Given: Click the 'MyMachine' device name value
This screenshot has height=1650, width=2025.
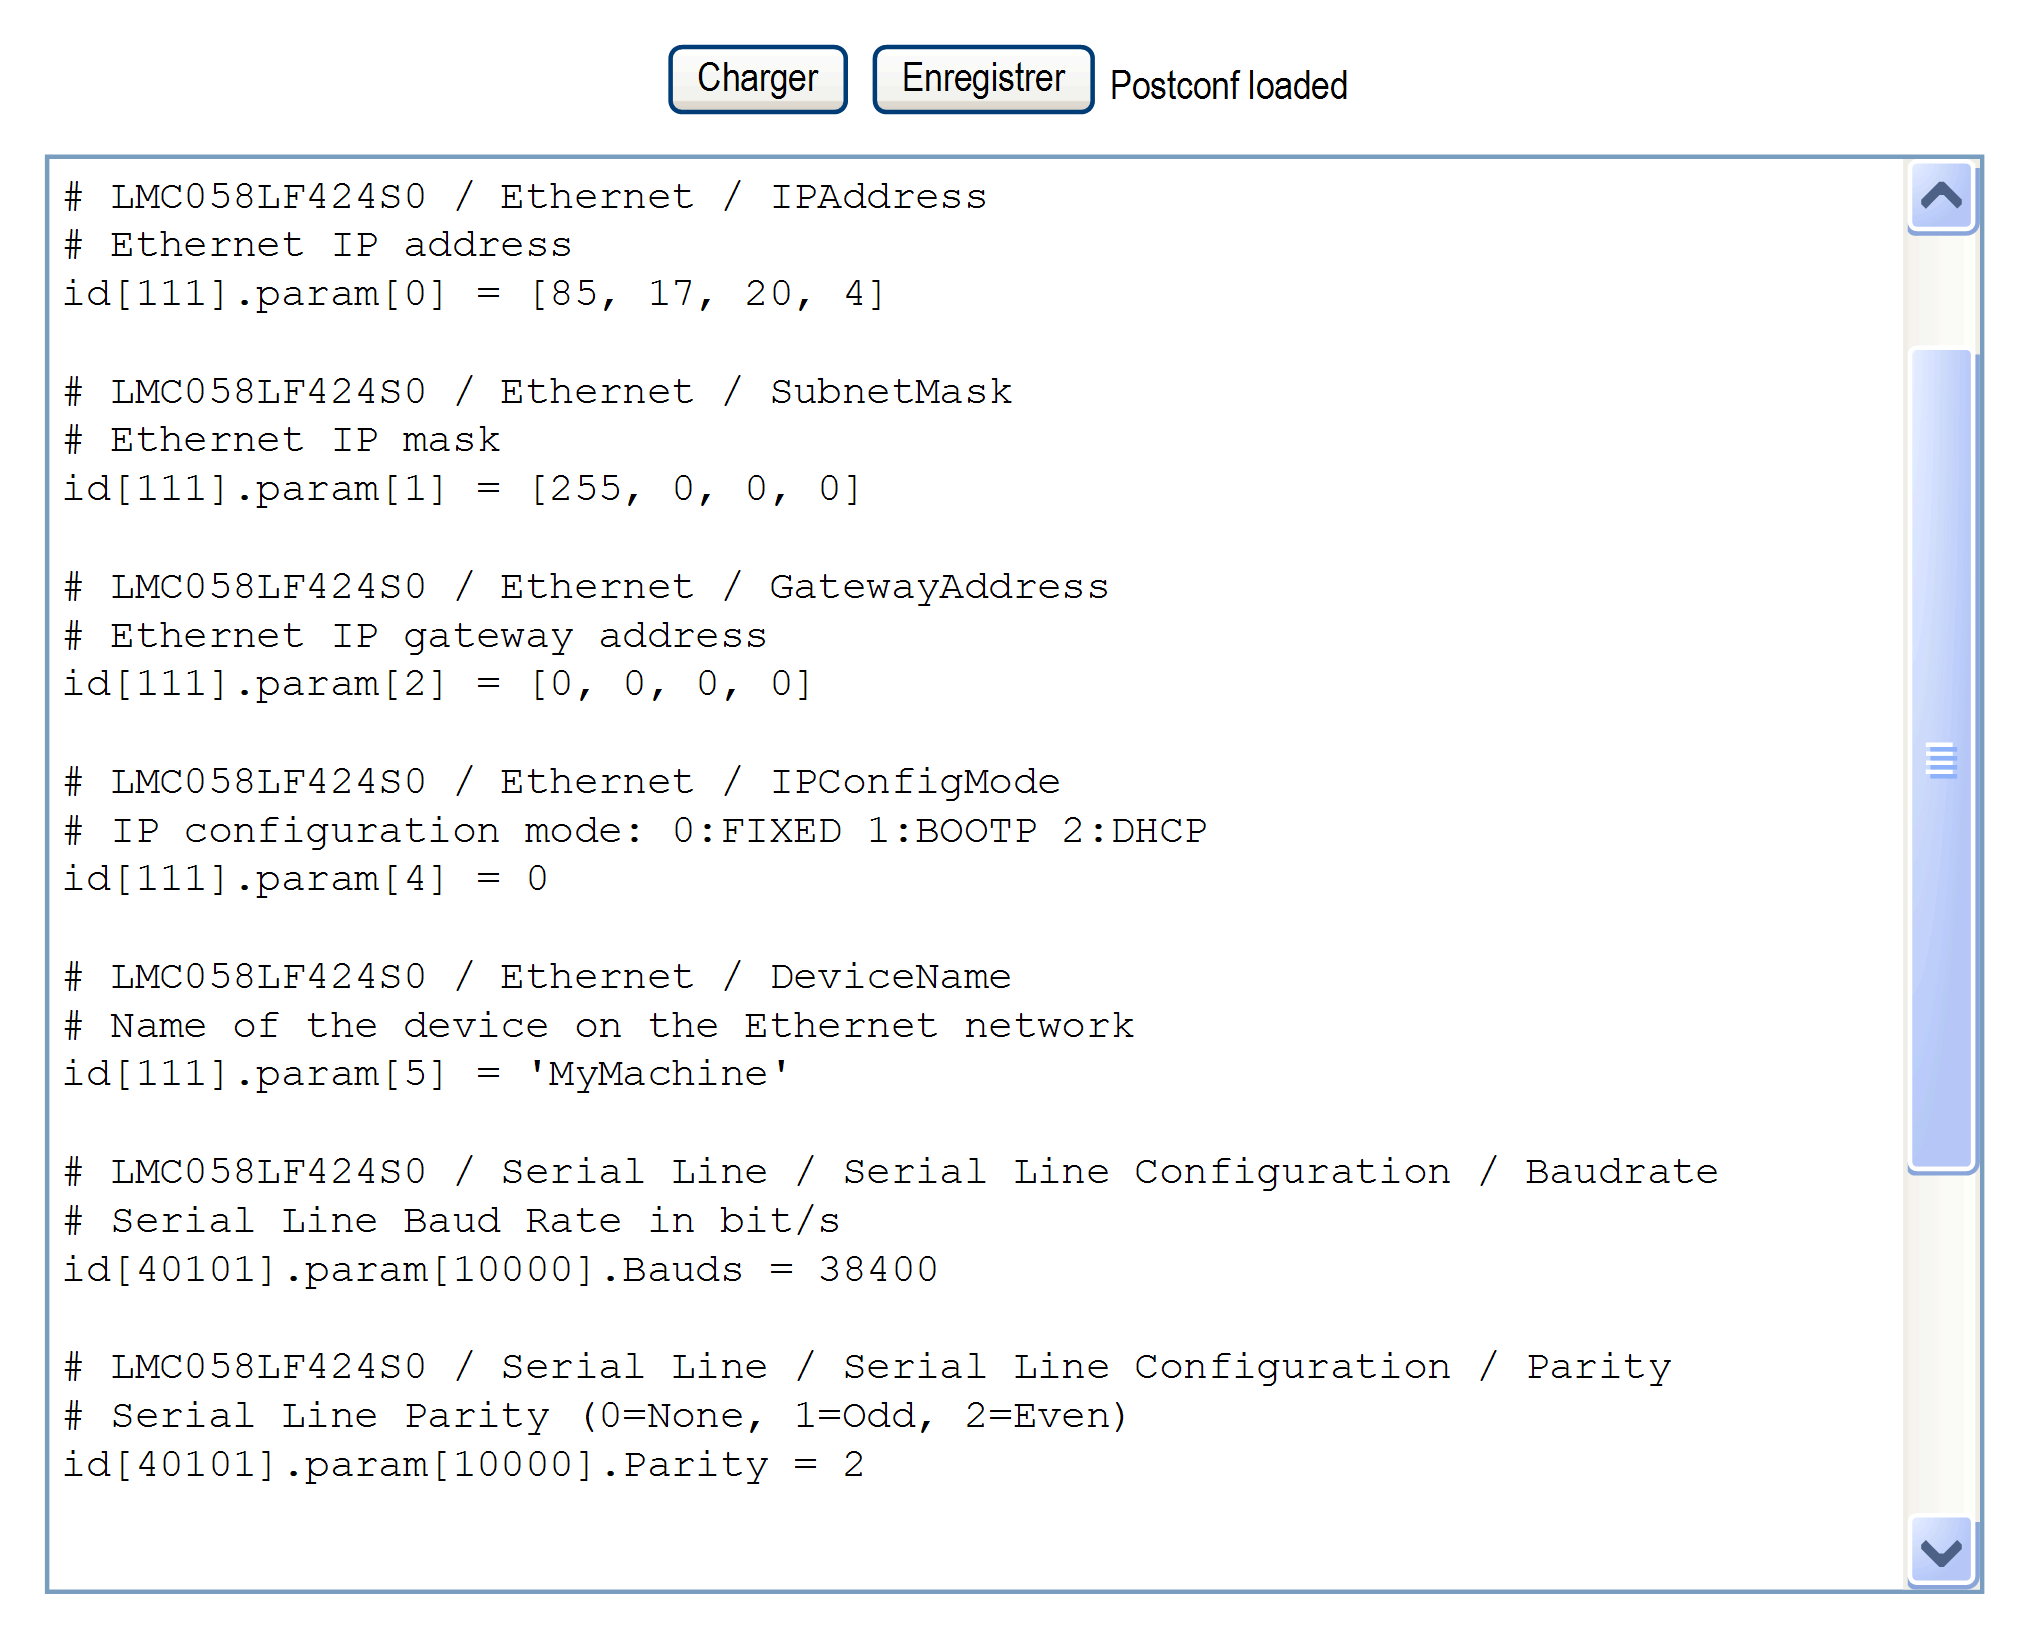Looking at the screenshot, I should click(657, 1074).
